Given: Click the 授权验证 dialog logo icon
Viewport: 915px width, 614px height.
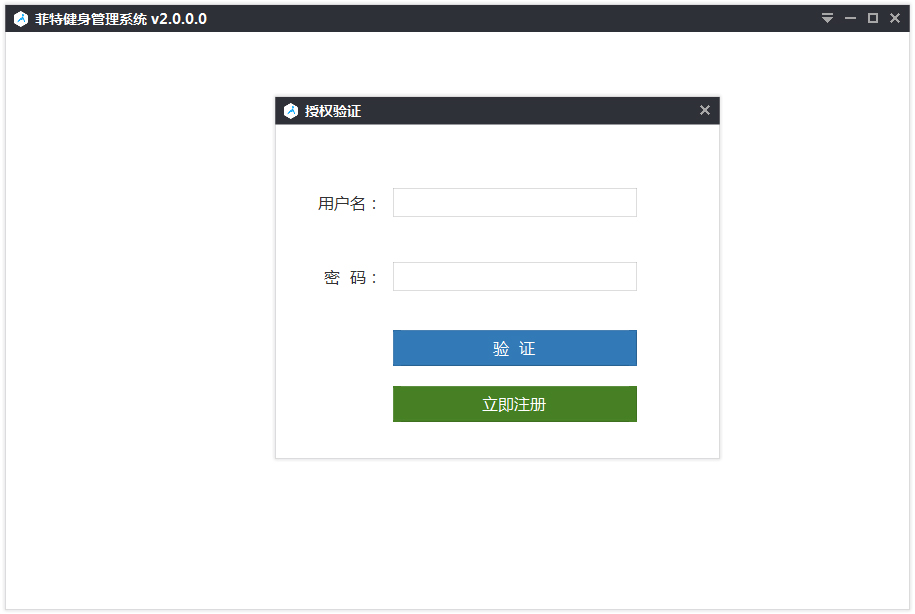Looking at the screenshot, I should tap(291, 111).
